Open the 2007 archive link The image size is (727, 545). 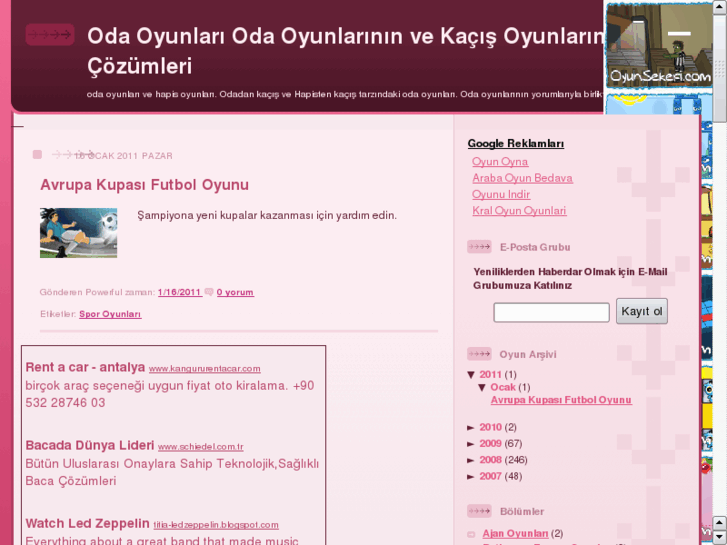[x=491, y=476]
